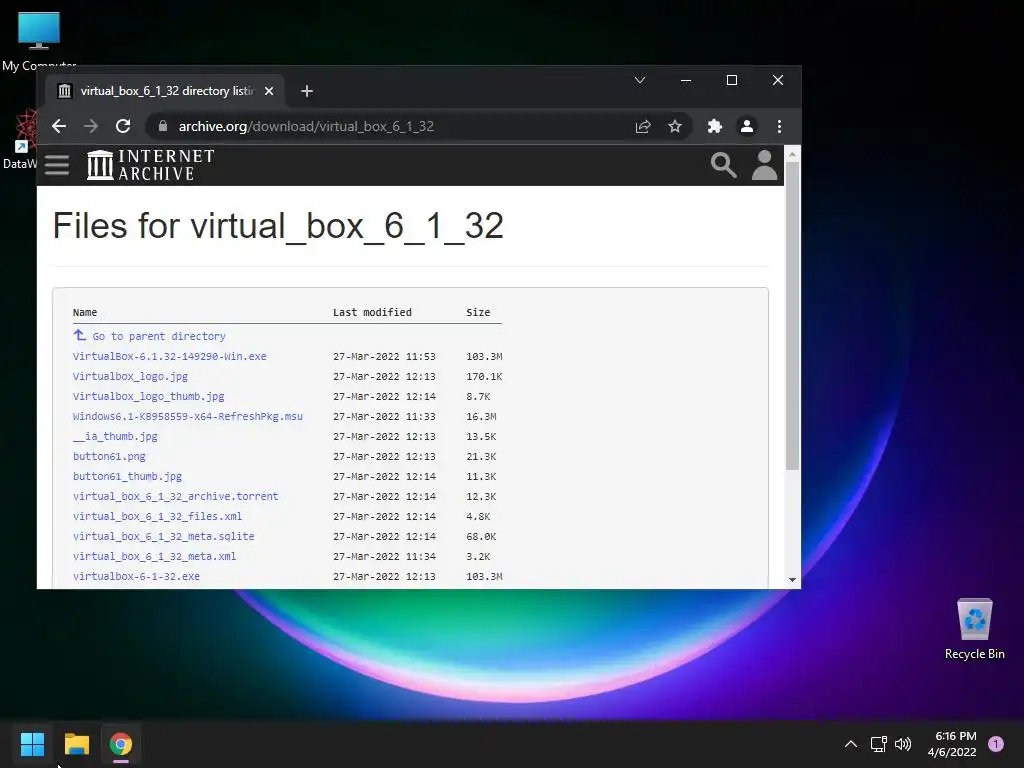
Task: Select the virtual_box_6_1_32 directory listing tab
Action: [x=165, y=91]
